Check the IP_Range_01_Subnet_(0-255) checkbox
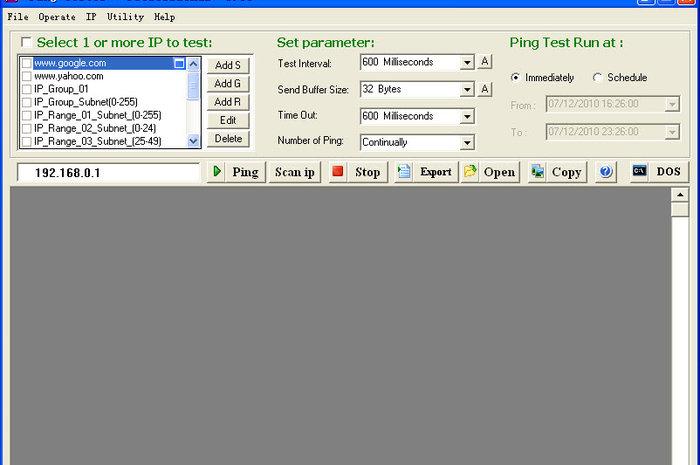700x465 pixels. tap(27, 116)
